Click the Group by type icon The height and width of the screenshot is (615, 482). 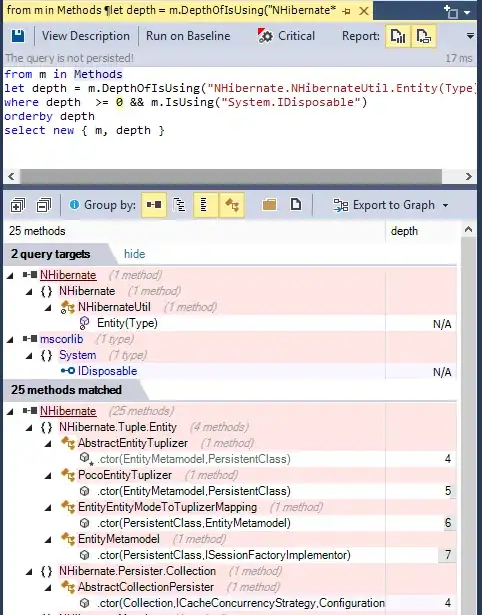232,205
